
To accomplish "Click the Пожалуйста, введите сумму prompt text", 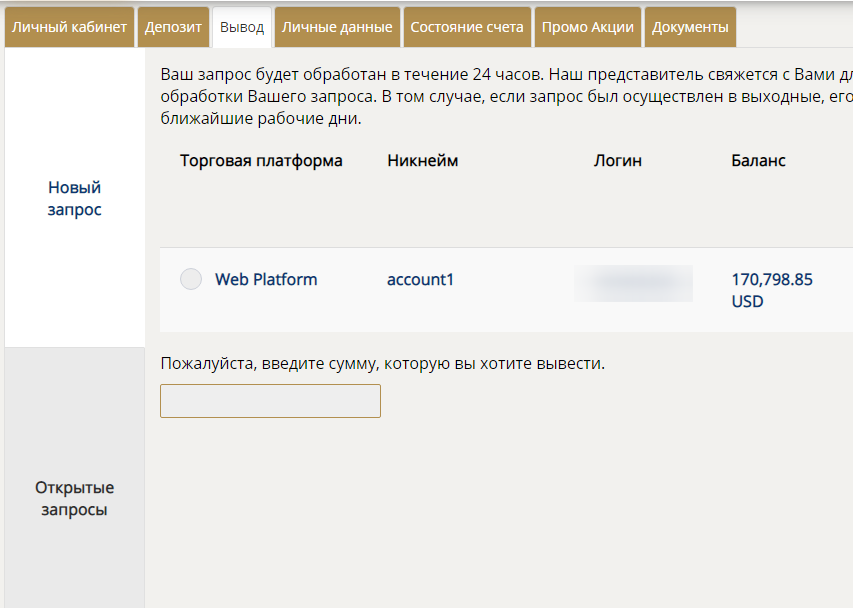I will (382, 363).
